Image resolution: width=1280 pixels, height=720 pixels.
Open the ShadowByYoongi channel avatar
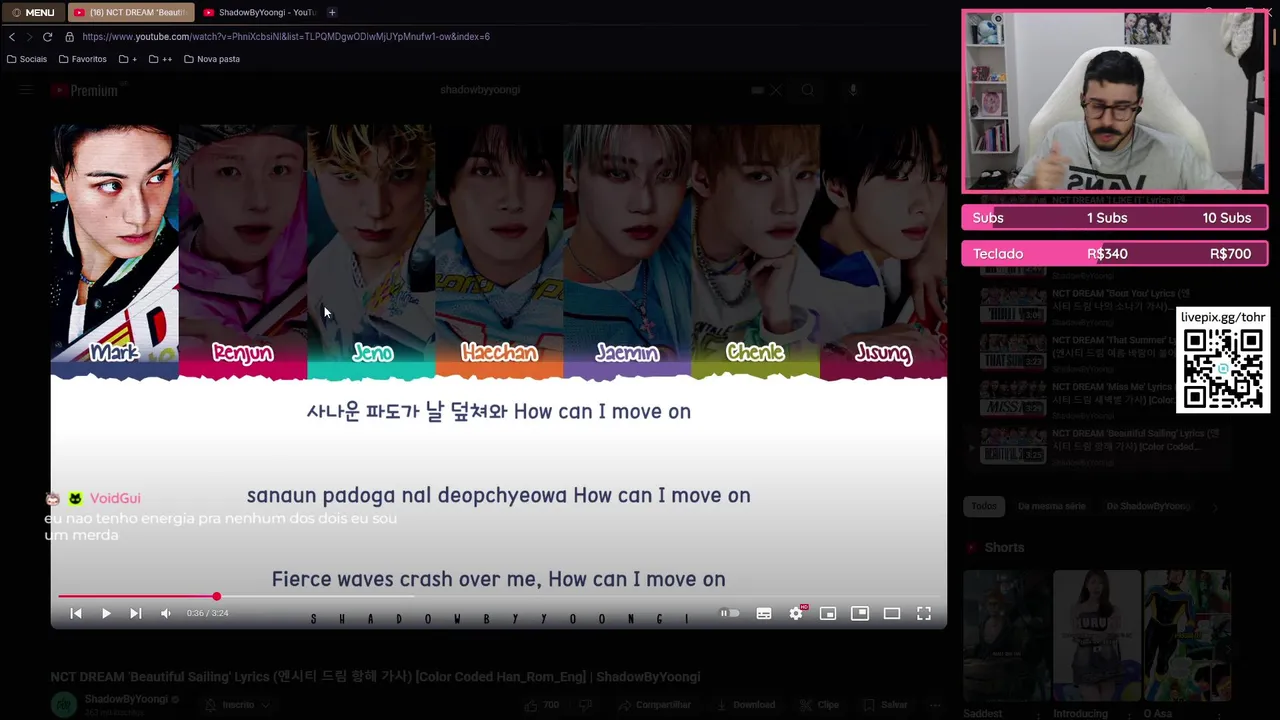[63, 706]
